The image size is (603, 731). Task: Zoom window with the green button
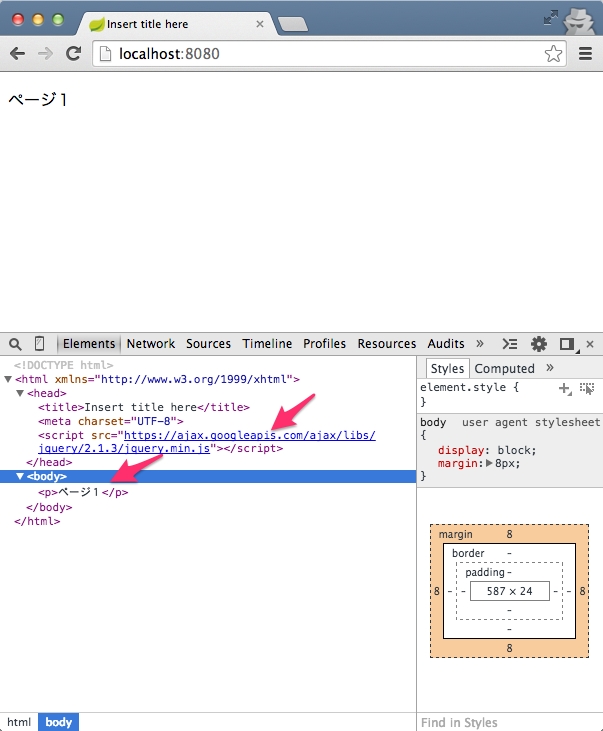[x=58, y=20]
